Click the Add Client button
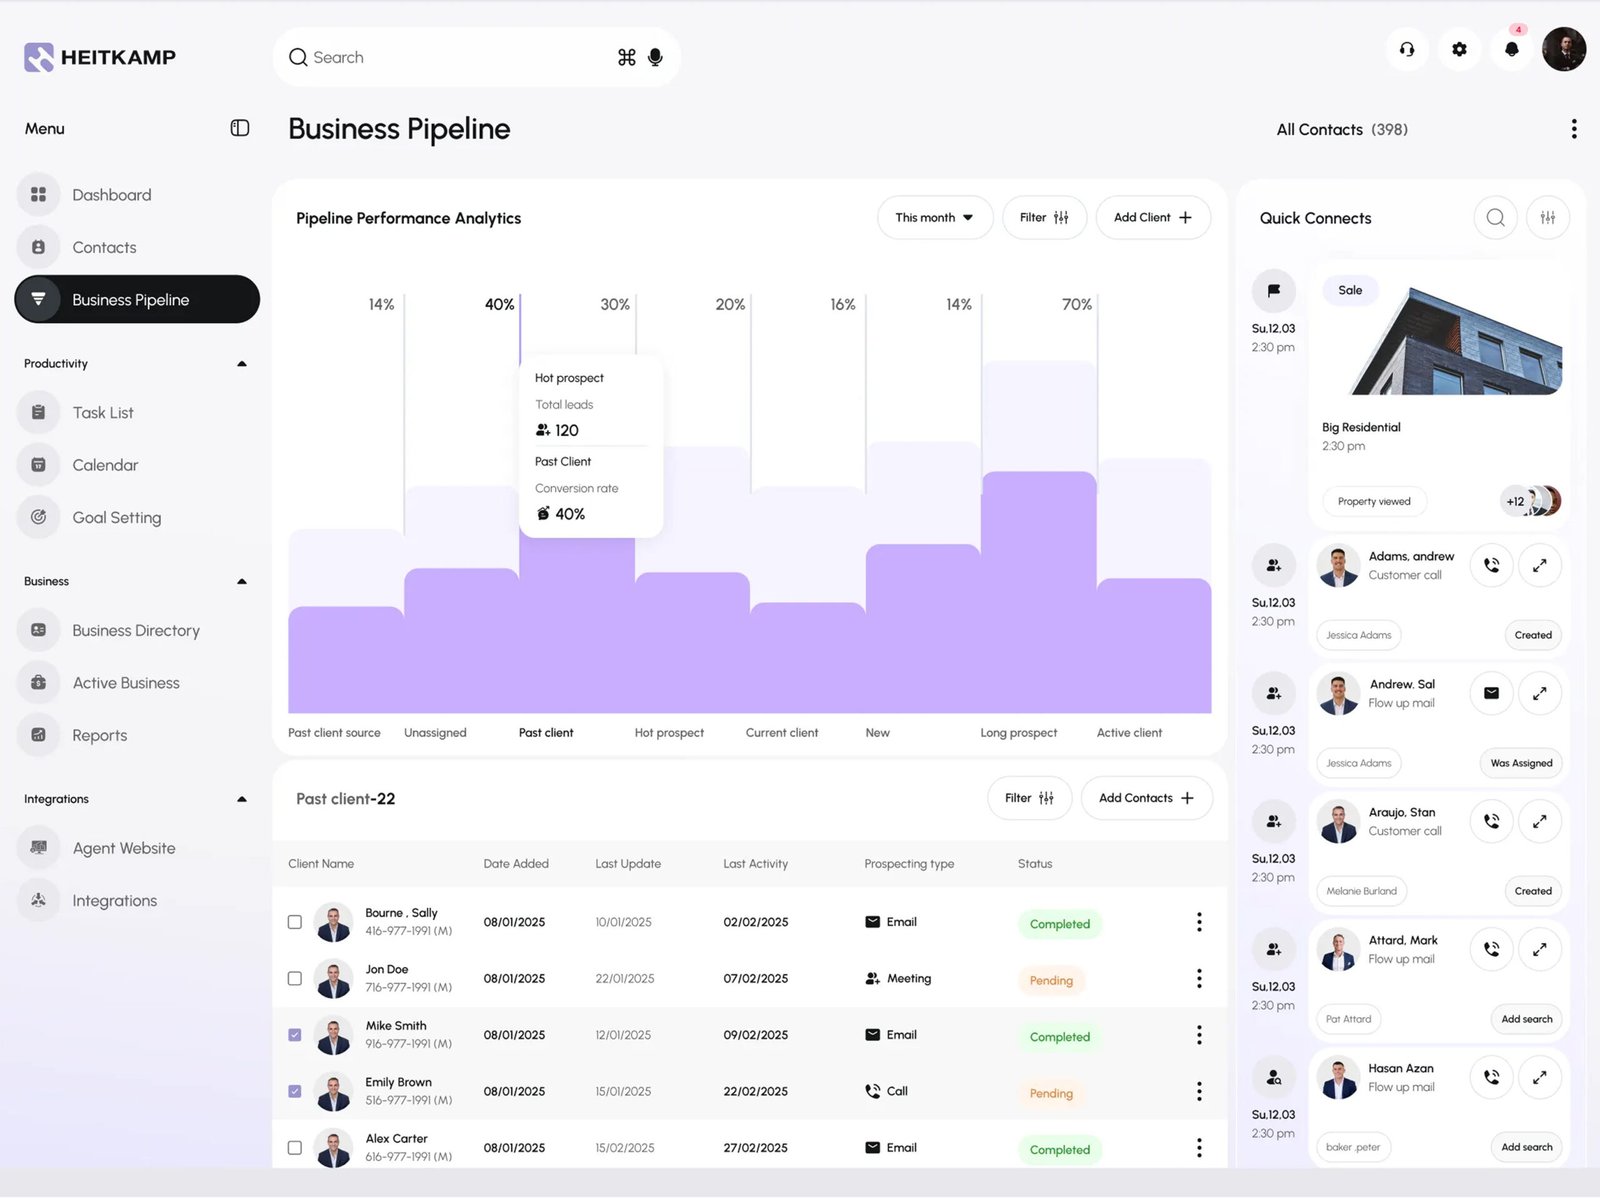Screen dimensions: 1600x1198 pyautogui.click(x=1152, y=218)
